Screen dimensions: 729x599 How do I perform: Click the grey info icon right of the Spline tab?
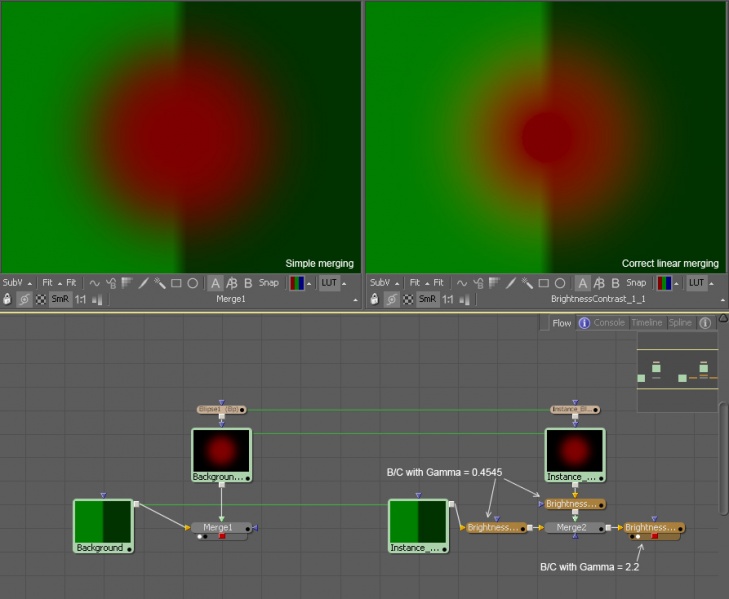(x=705, y=323)
